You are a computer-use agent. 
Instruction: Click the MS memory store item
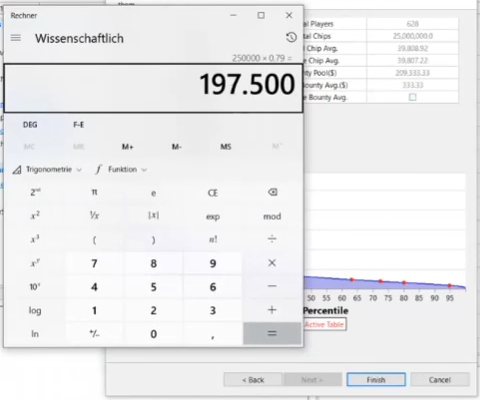tap(226, 147)
